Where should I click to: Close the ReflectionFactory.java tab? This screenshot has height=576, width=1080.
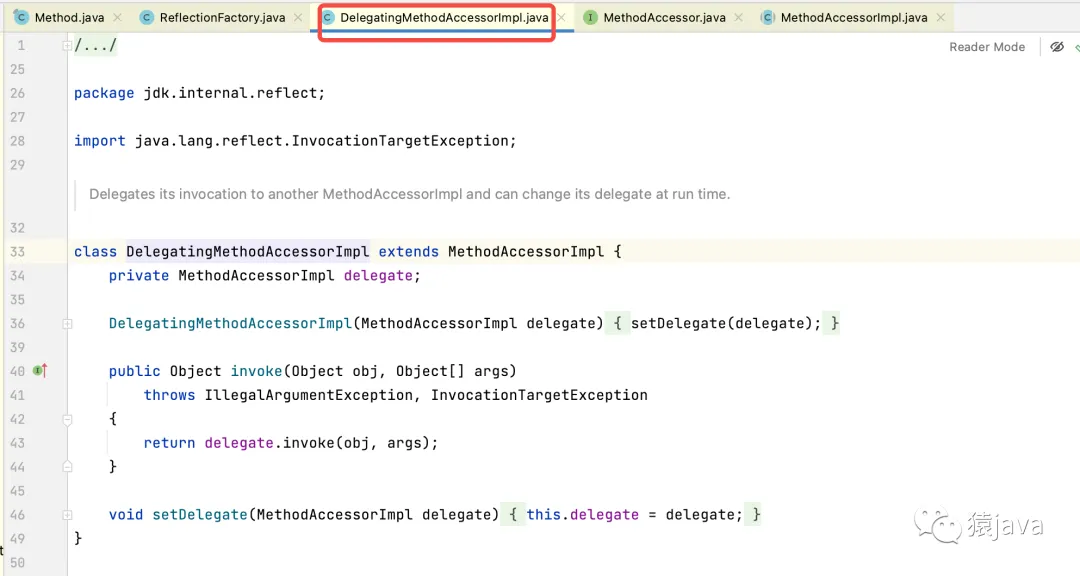click(x=298, y=18)
